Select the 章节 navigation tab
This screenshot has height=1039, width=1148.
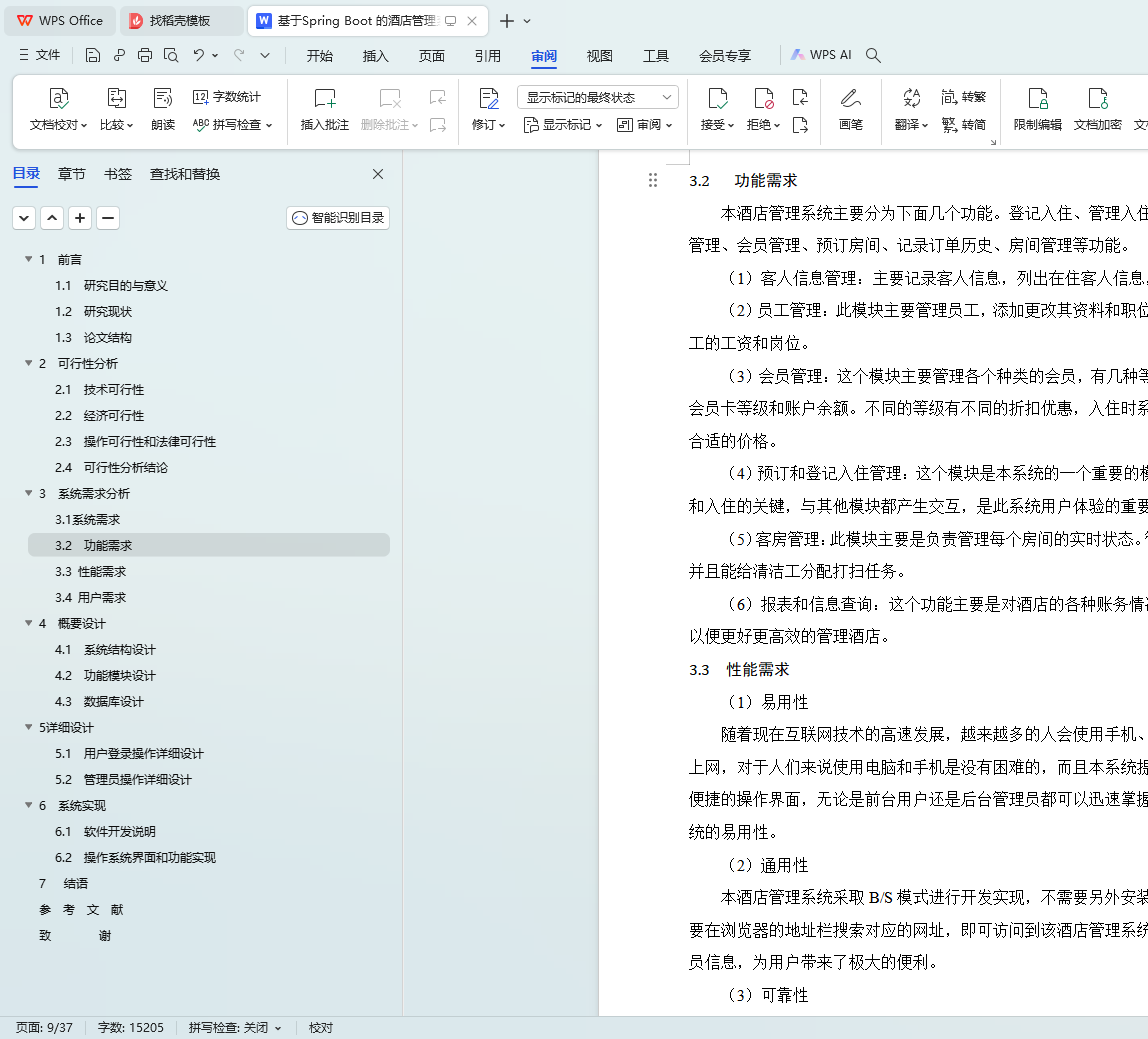pos(72,174)
